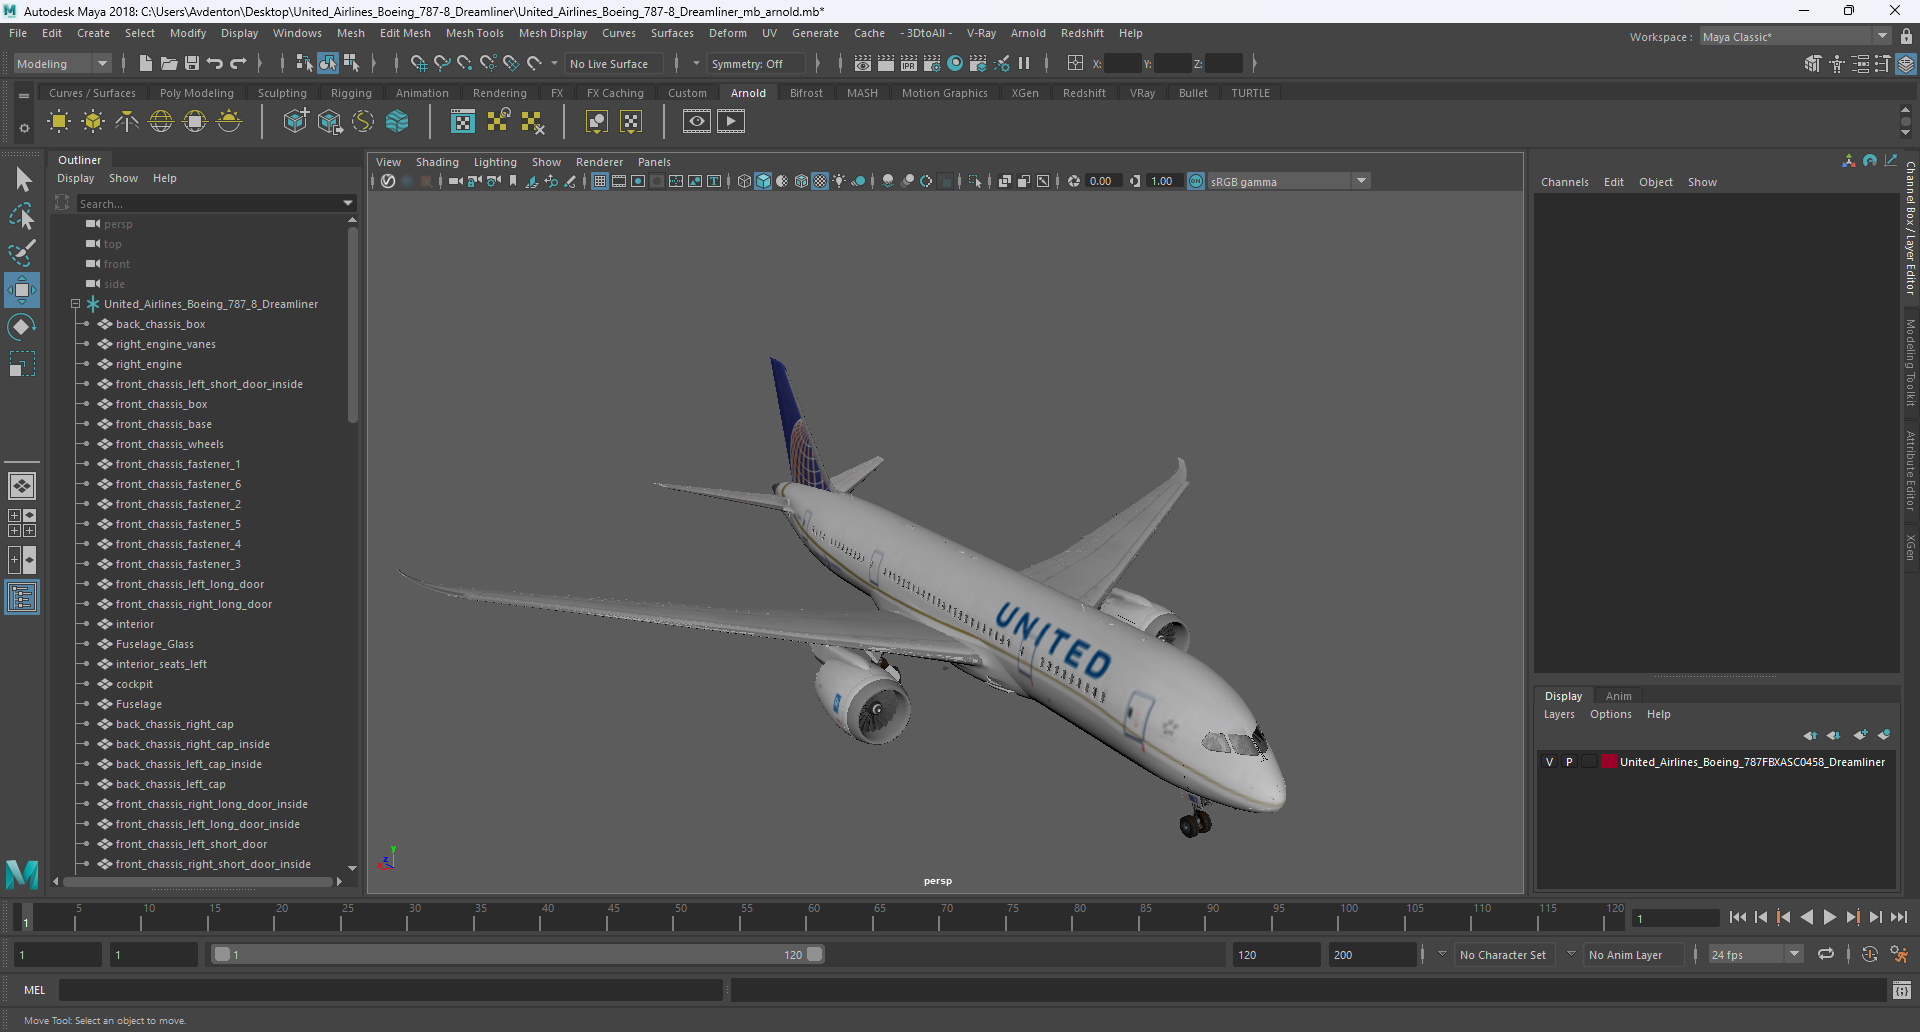Viewport: 1920px width, 1032px height.
Task: Click the New scene icon
Action: 146,63
